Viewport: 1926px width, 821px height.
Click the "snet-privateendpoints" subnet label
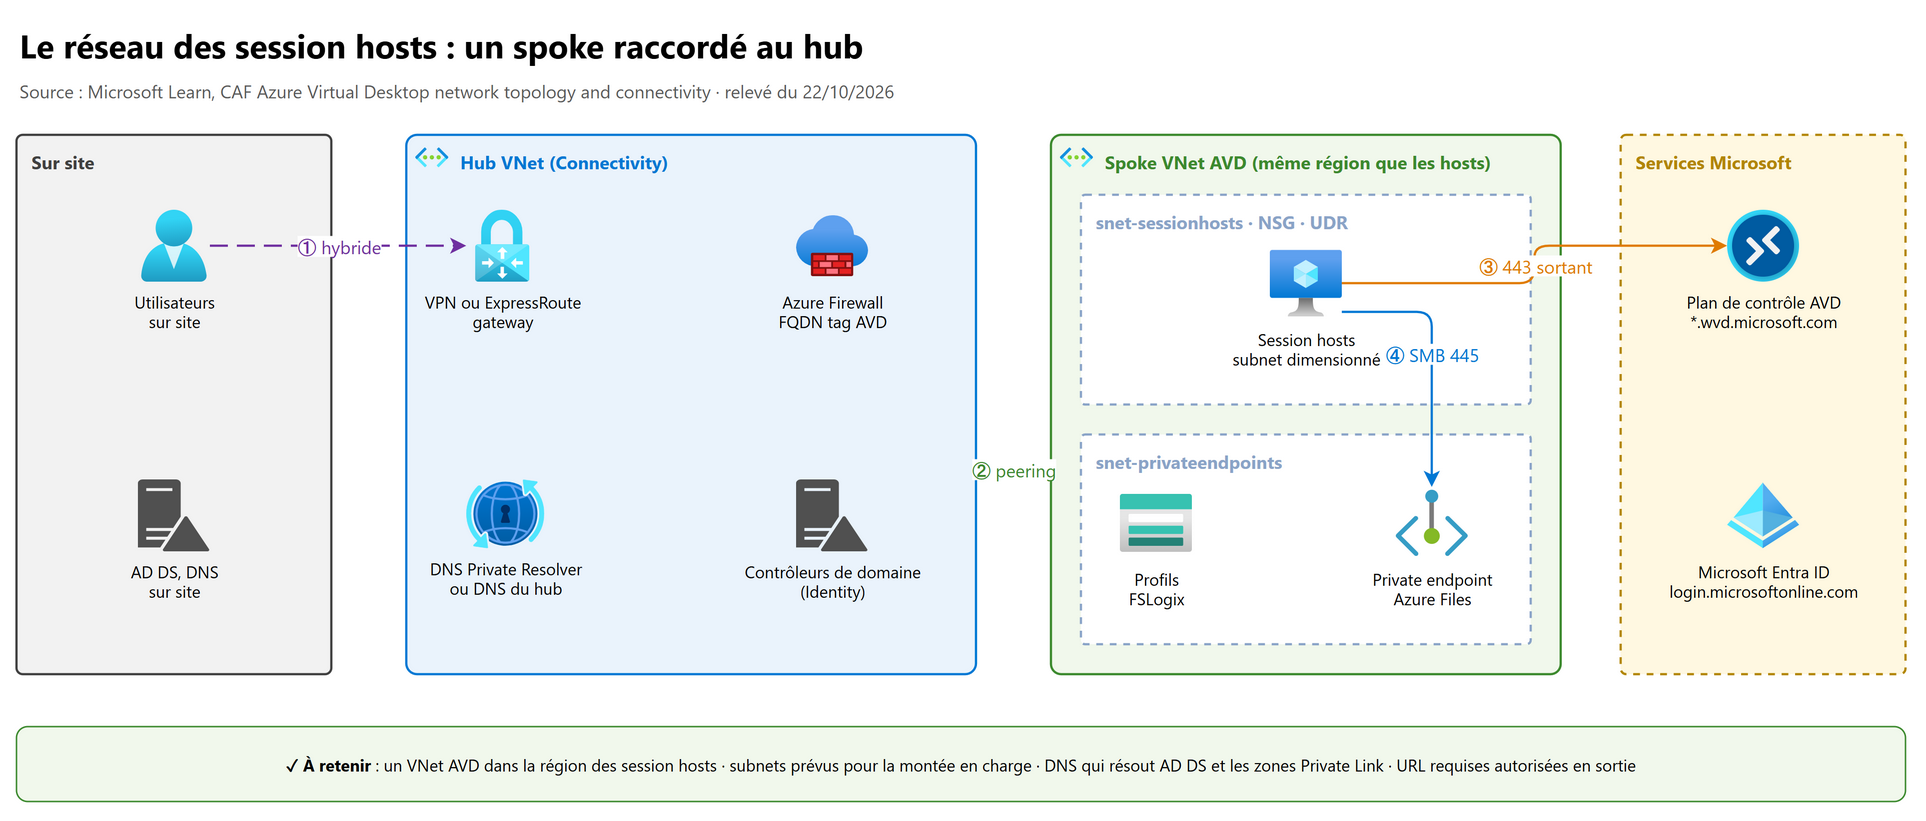pyautogui.click(x=1188, y=463)
